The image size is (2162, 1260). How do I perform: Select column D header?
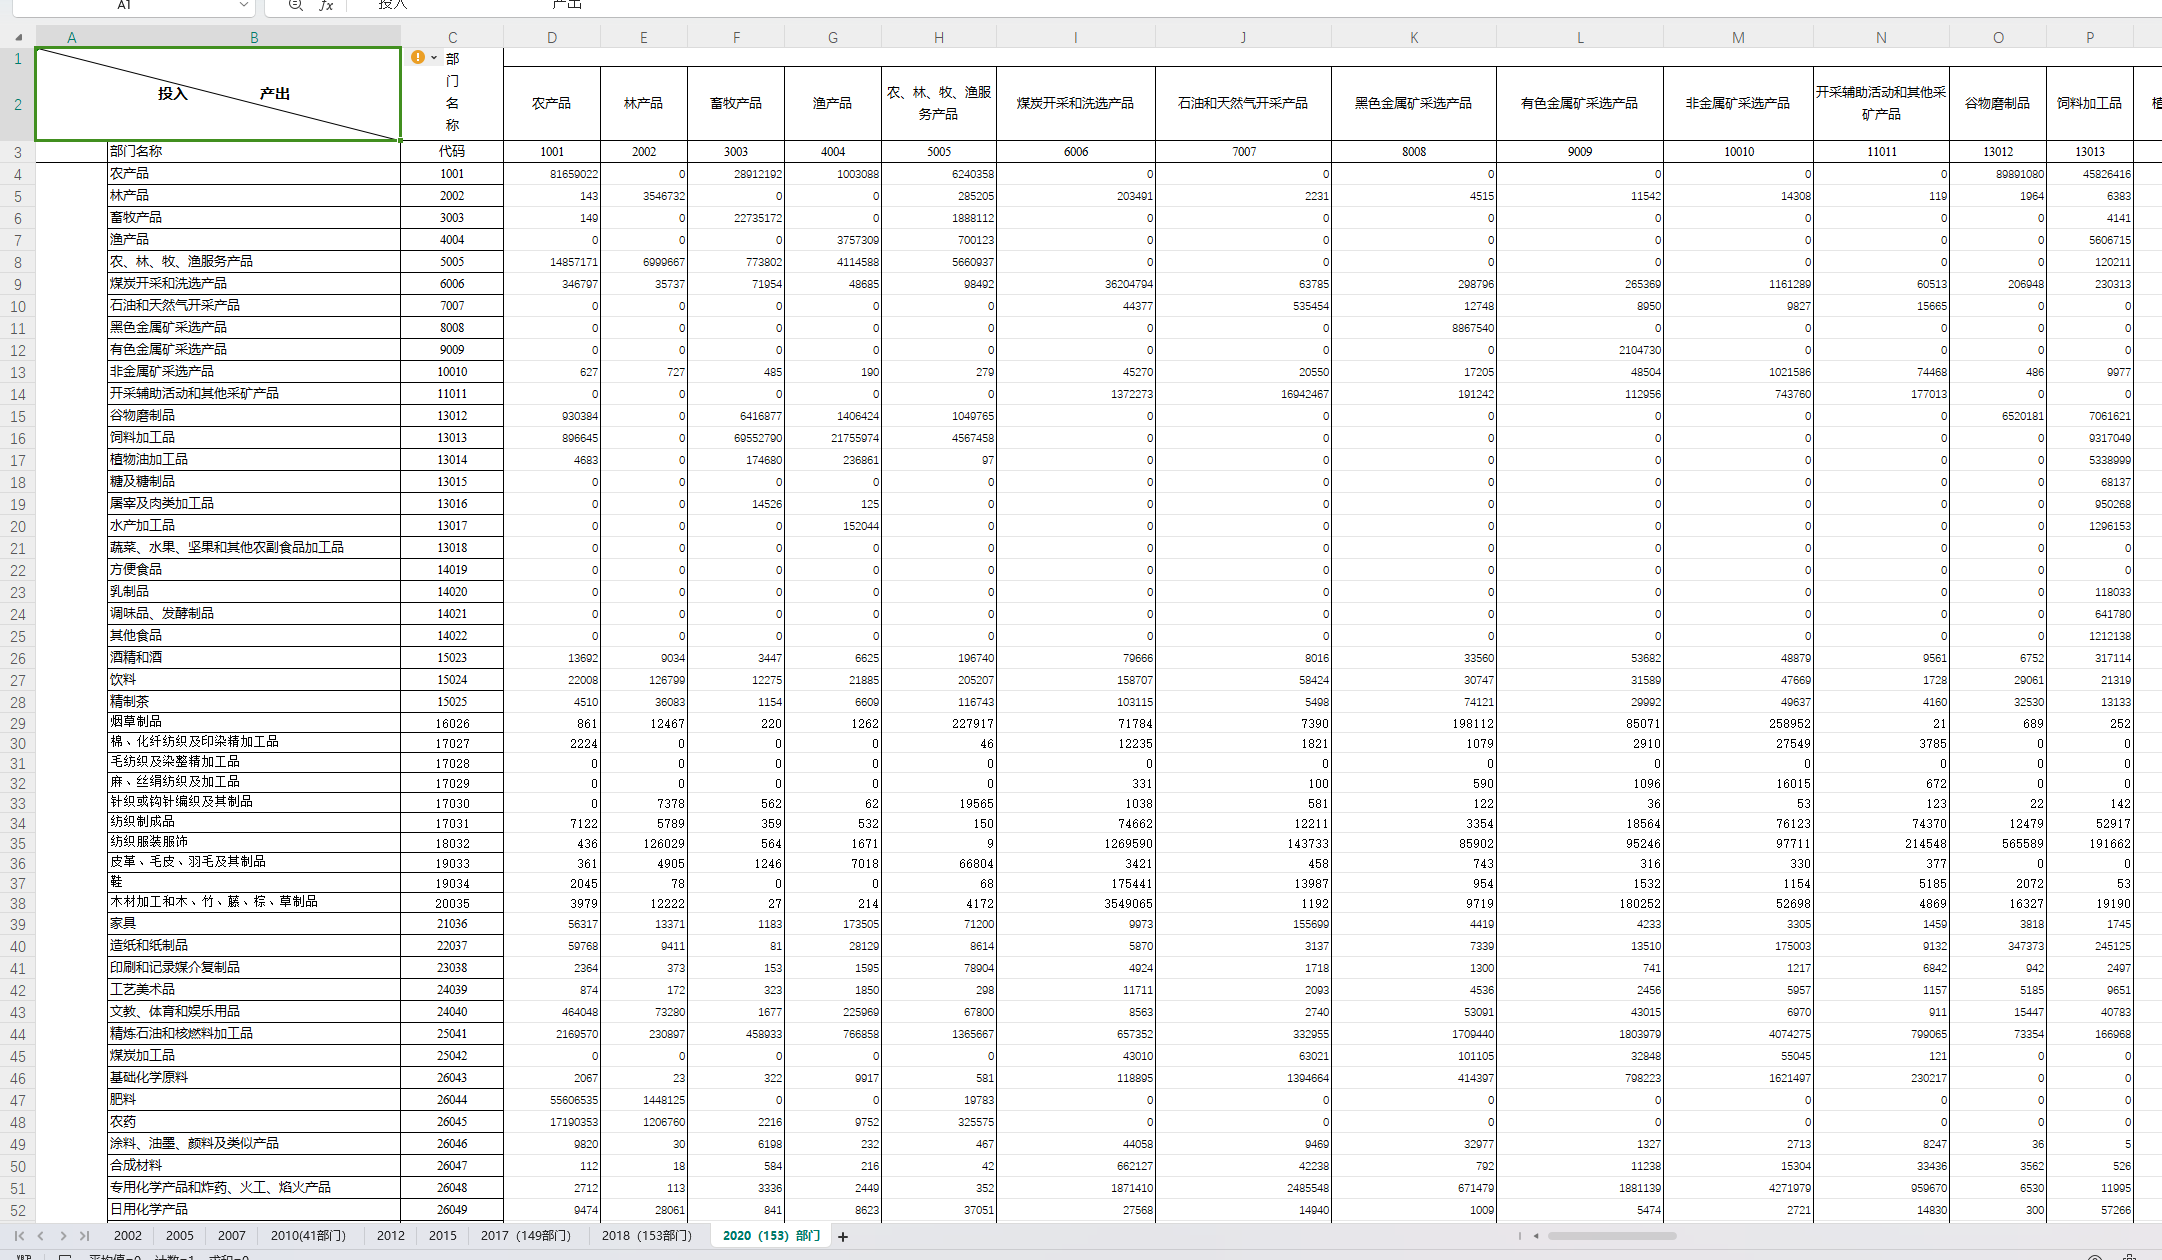[552, 38]
